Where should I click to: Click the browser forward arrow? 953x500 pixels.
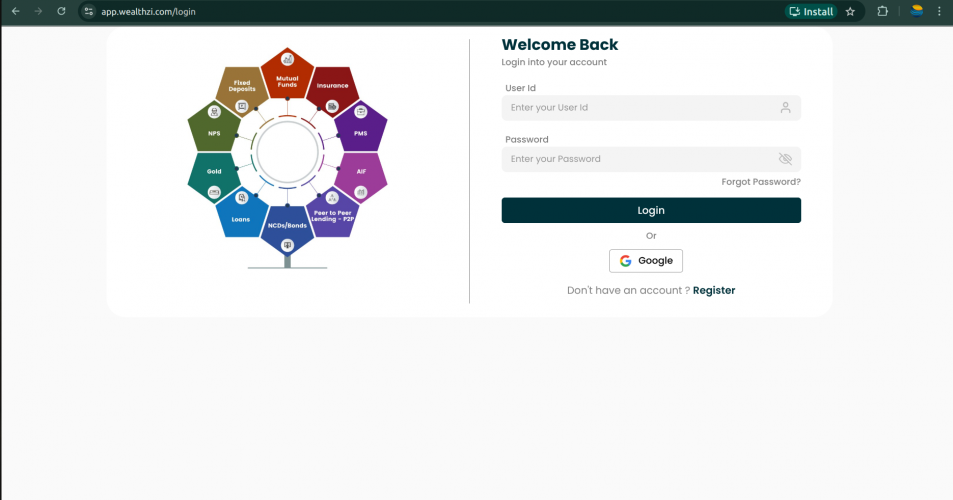(38, 12)
